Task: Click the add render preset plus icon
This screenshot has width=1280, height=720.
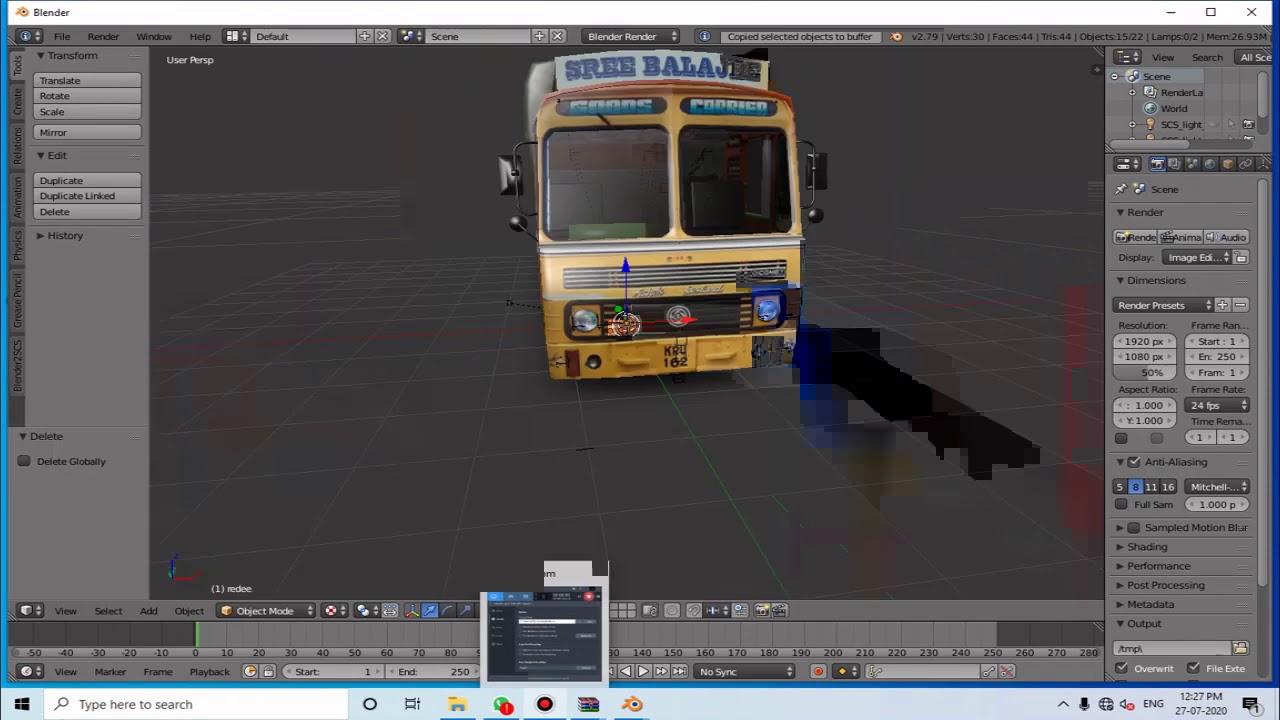Action: [x=1222, y=305]
